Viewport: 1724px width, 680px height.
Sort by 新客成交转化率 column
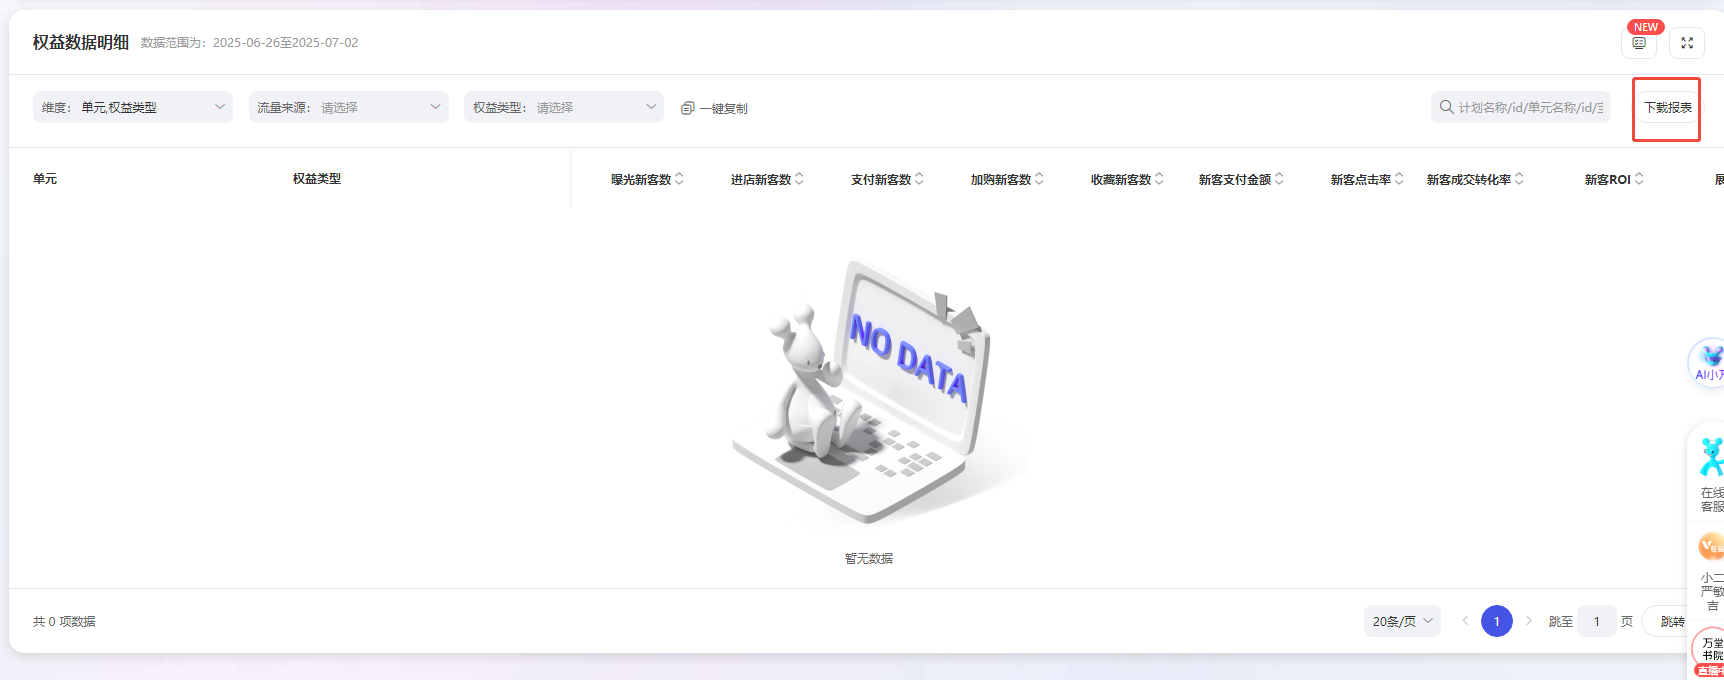1520,179
